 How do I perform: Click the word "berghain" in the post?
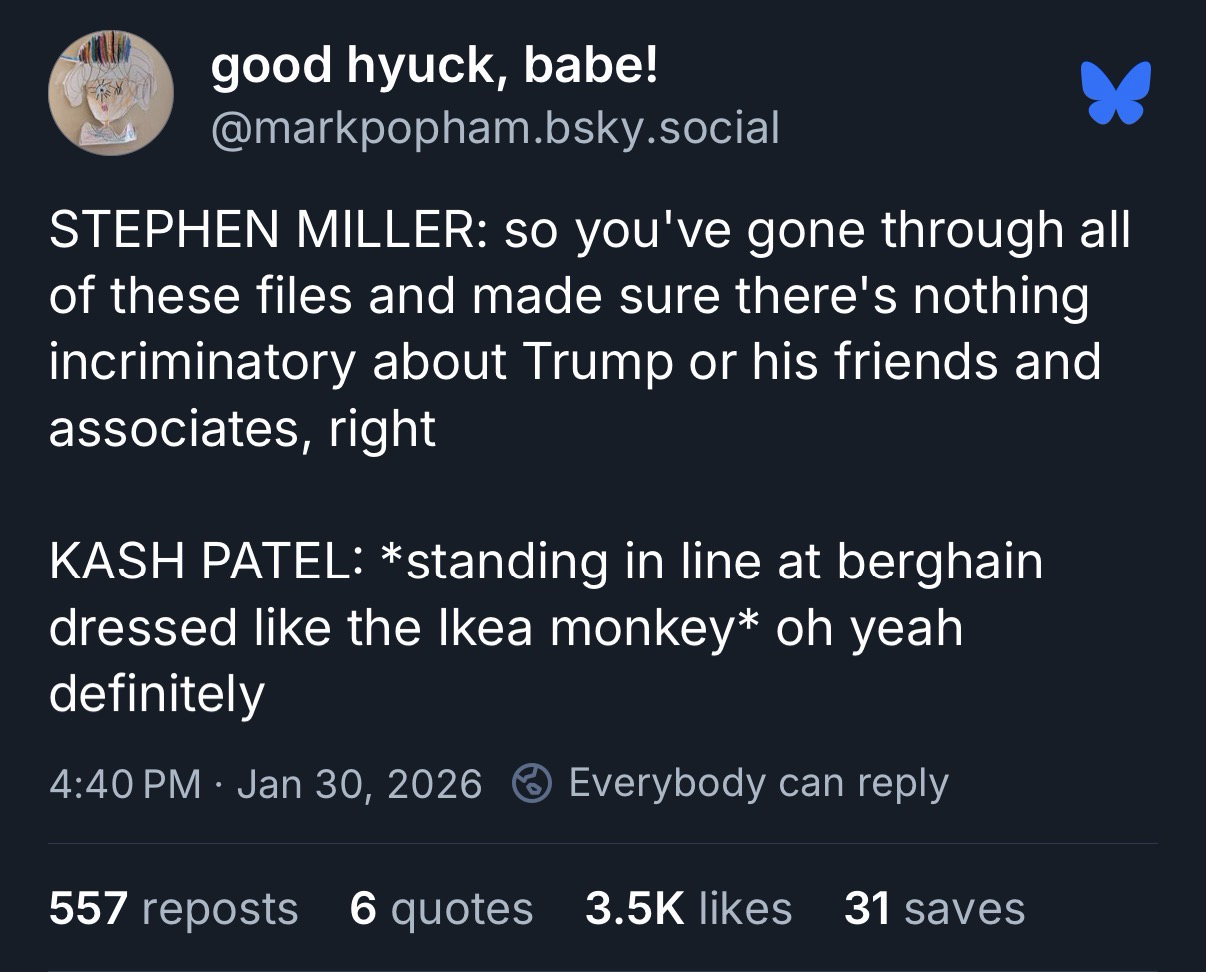pos(939,562)
